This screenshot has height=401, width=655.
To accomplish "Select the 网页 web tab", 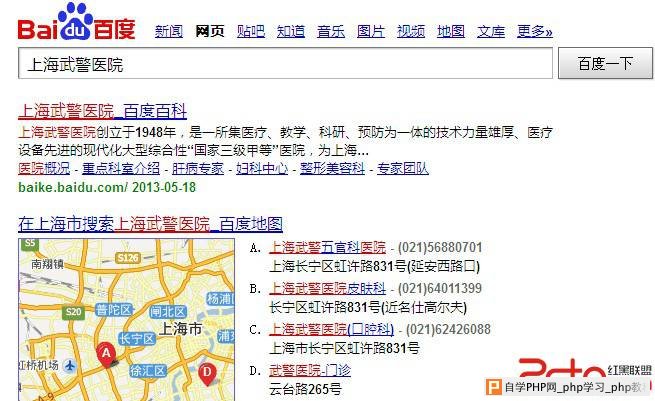I will click(x=210, y=31).
